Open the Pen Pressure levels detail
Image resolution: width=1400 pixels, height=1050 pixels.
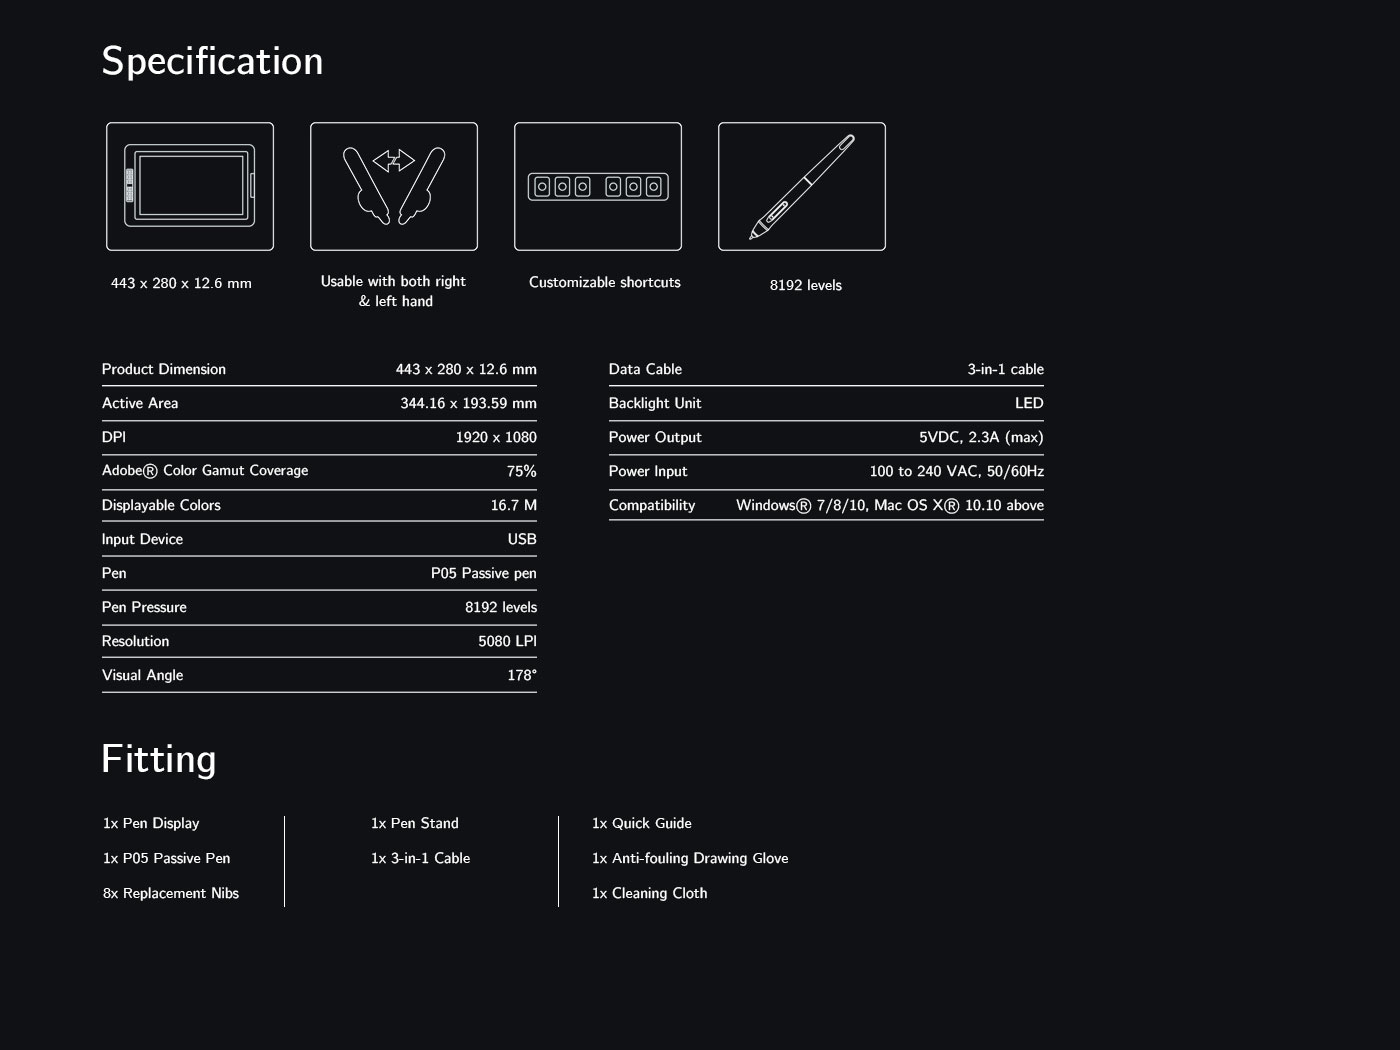point(319,607)
